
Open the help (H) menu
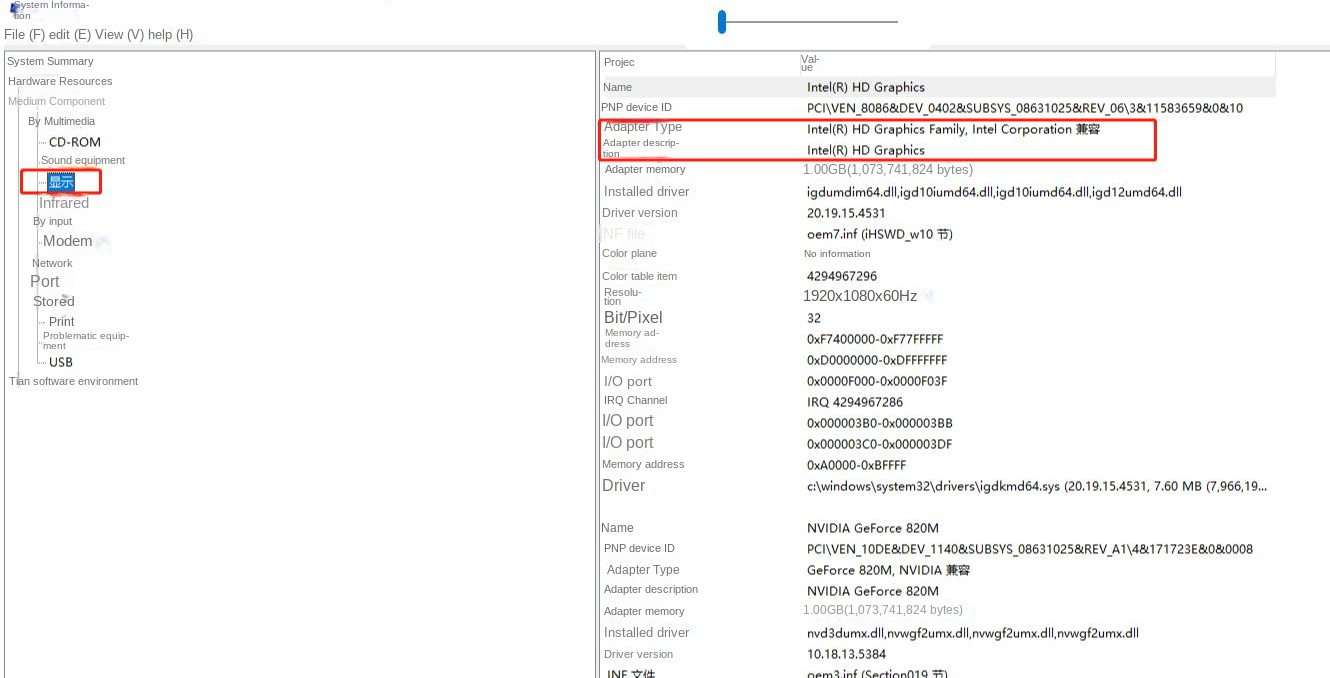tap(171, 34)
